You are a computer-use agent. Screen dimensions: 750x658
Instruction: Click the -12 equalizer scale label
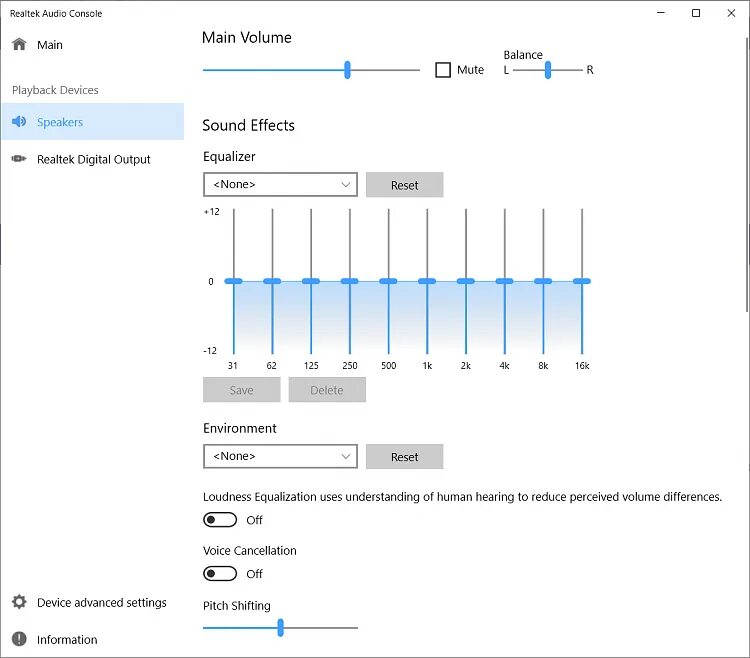pyautogui.click(x=210, y=351)
